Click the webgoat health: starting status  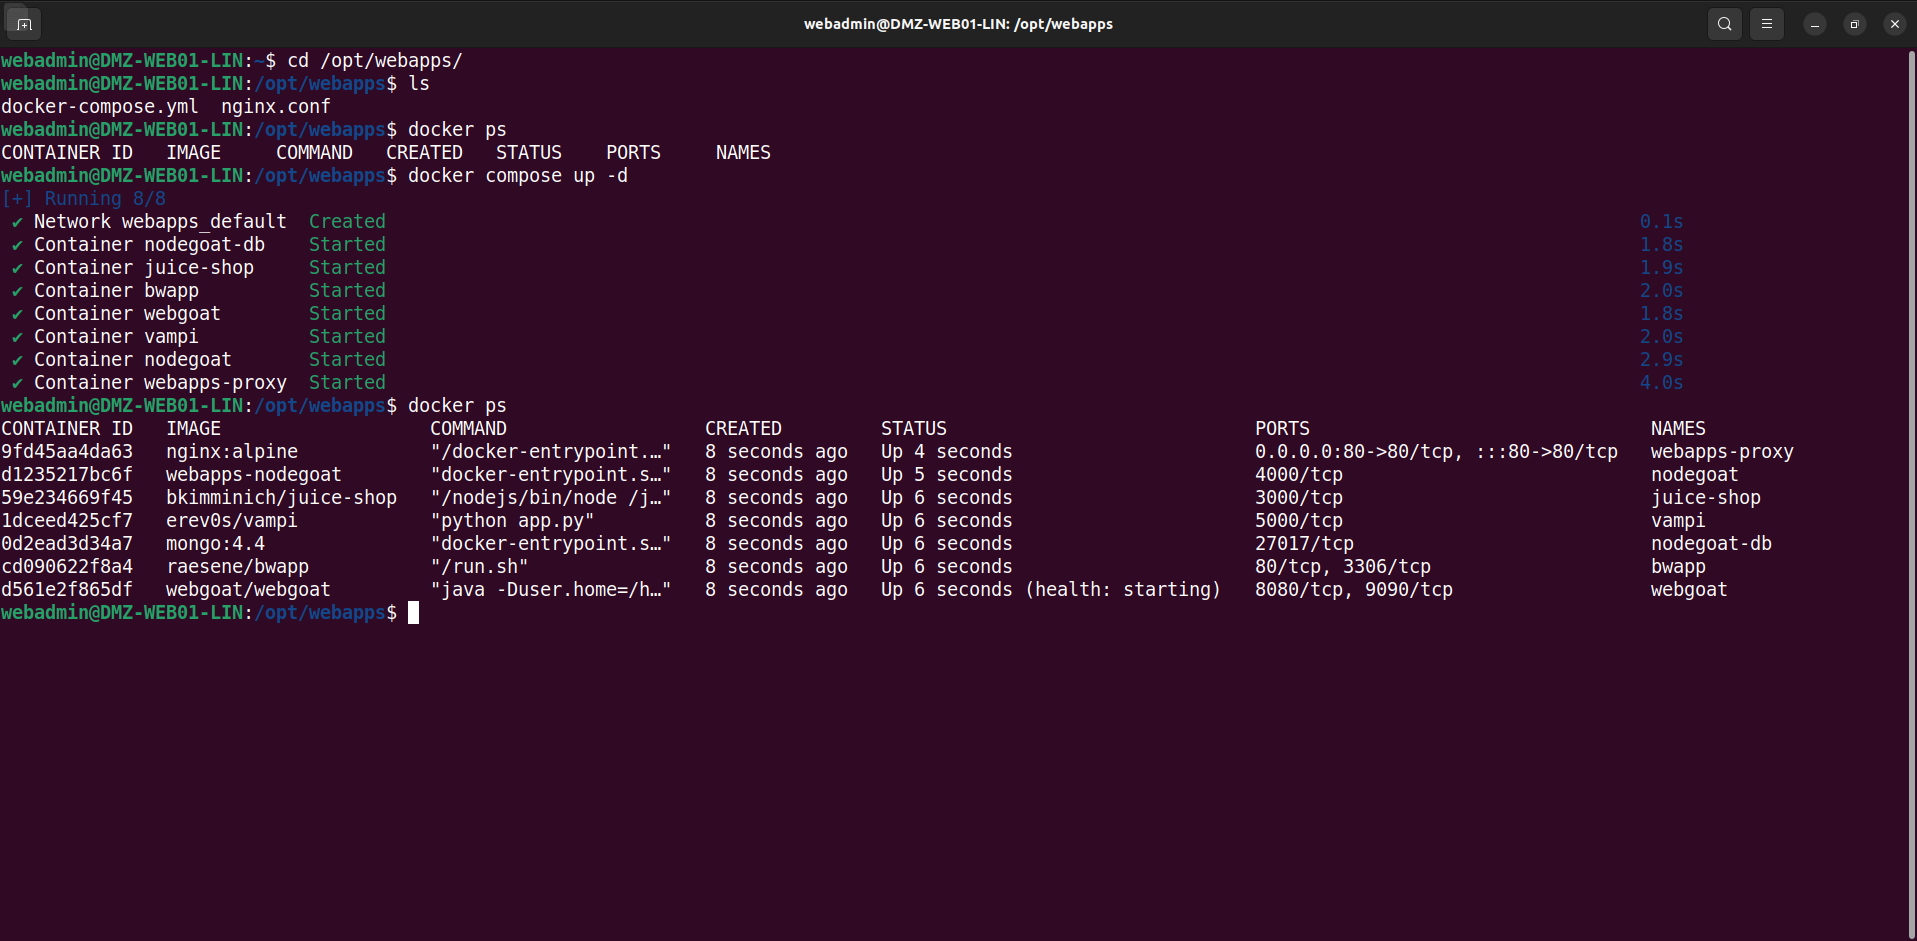[1122, 590]
